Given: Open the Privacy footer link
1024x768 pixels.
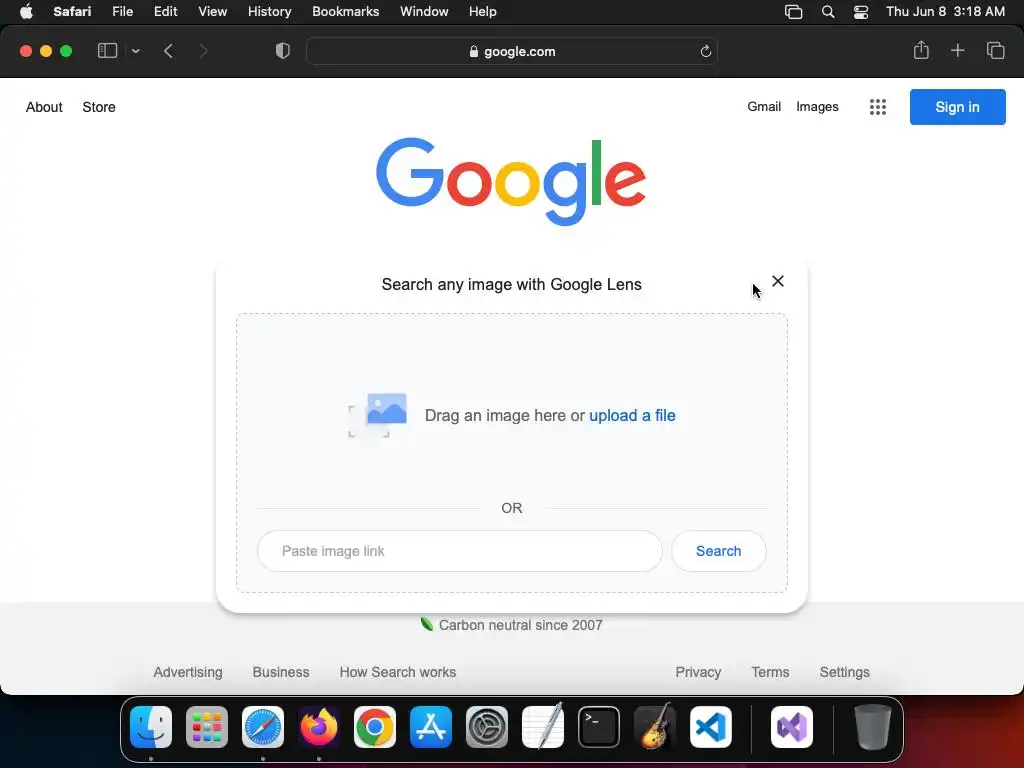Looking at the screenshot, I should coord(698,672).
